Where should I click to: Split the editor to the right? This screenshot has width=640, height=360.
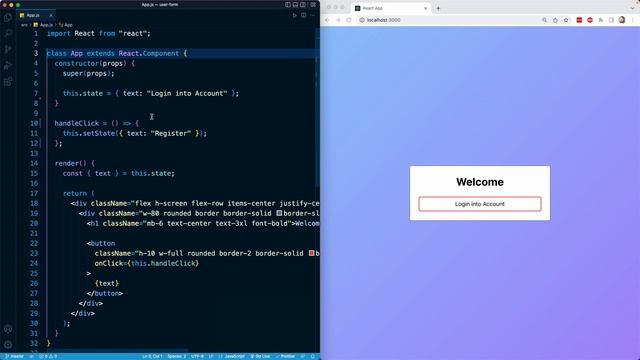click(304, 16)
